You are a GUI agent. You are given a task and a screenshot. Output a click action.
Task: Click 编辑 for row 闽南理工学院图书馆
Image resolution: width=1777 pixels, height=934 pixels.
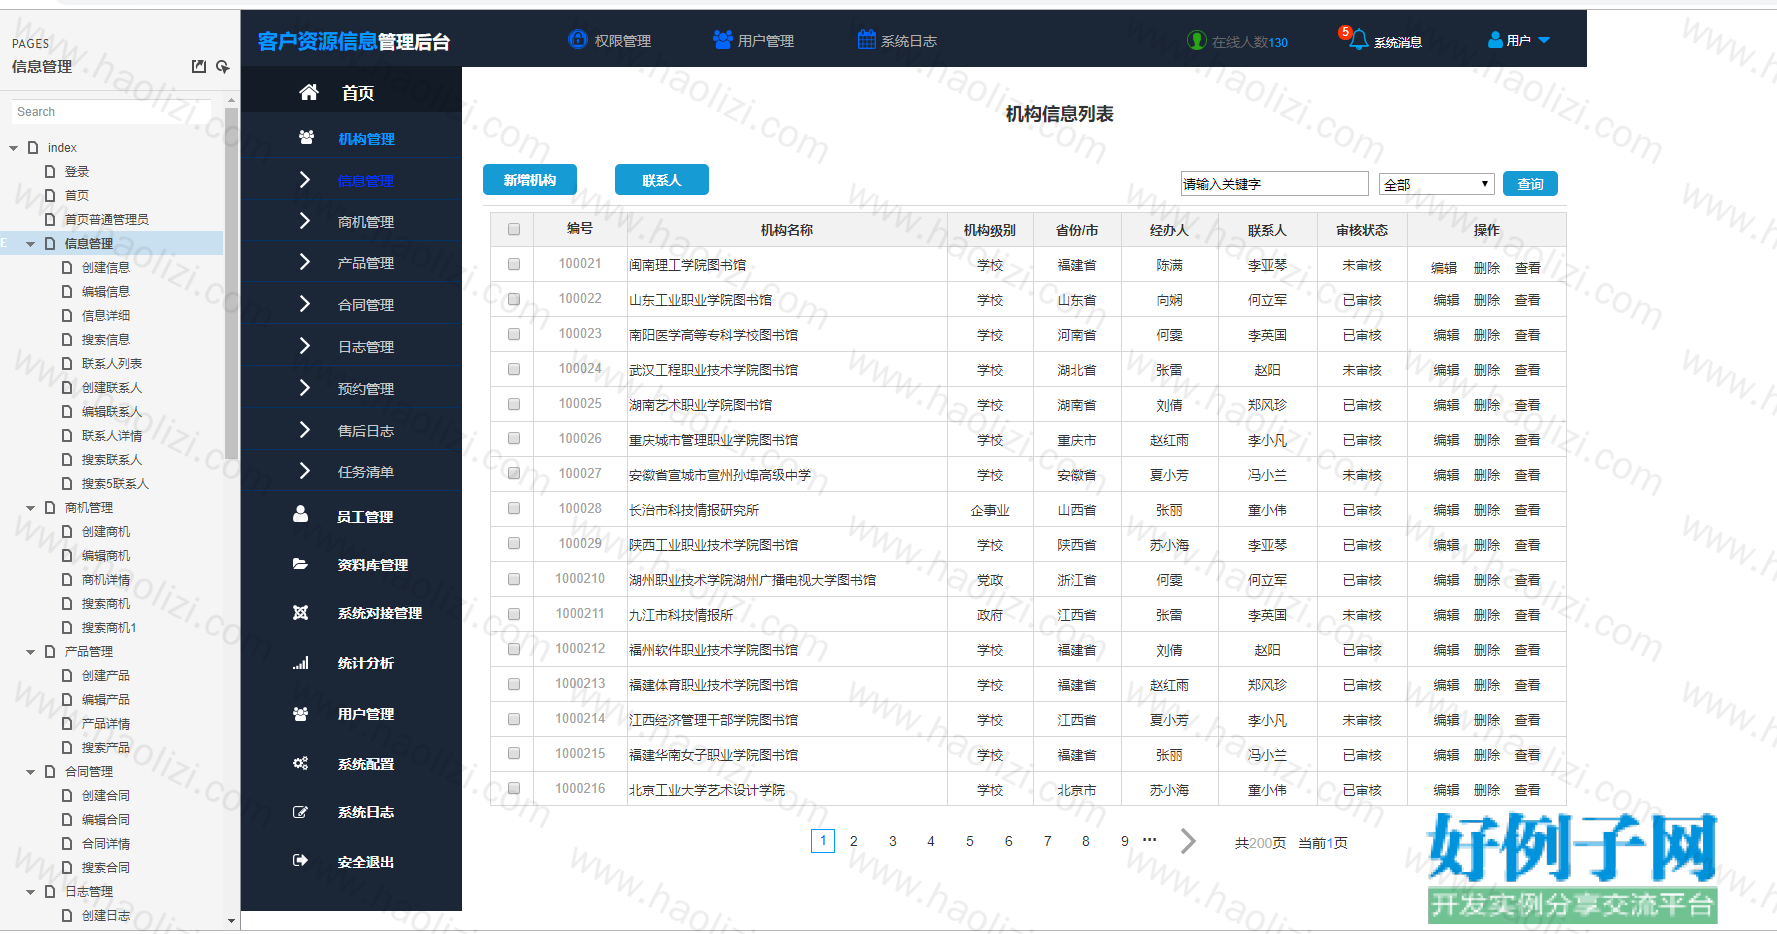tap(1444, 267)
